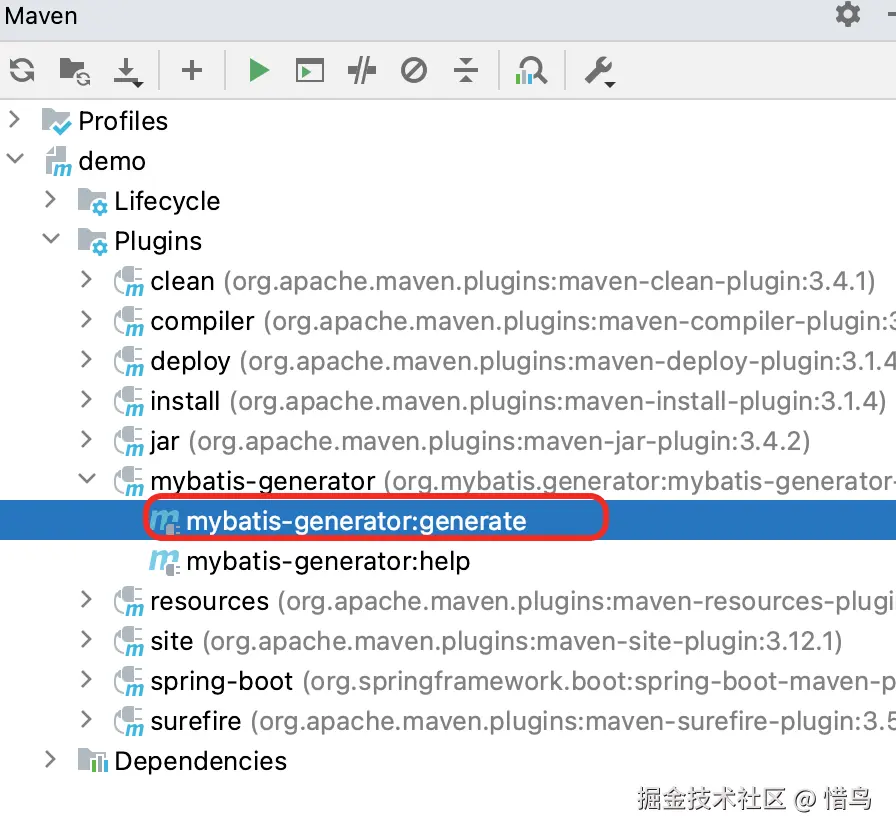The width and height of the screenshot is (896, 836).
Task: Collapse all tree nodes icon
Action: (466, 71)
